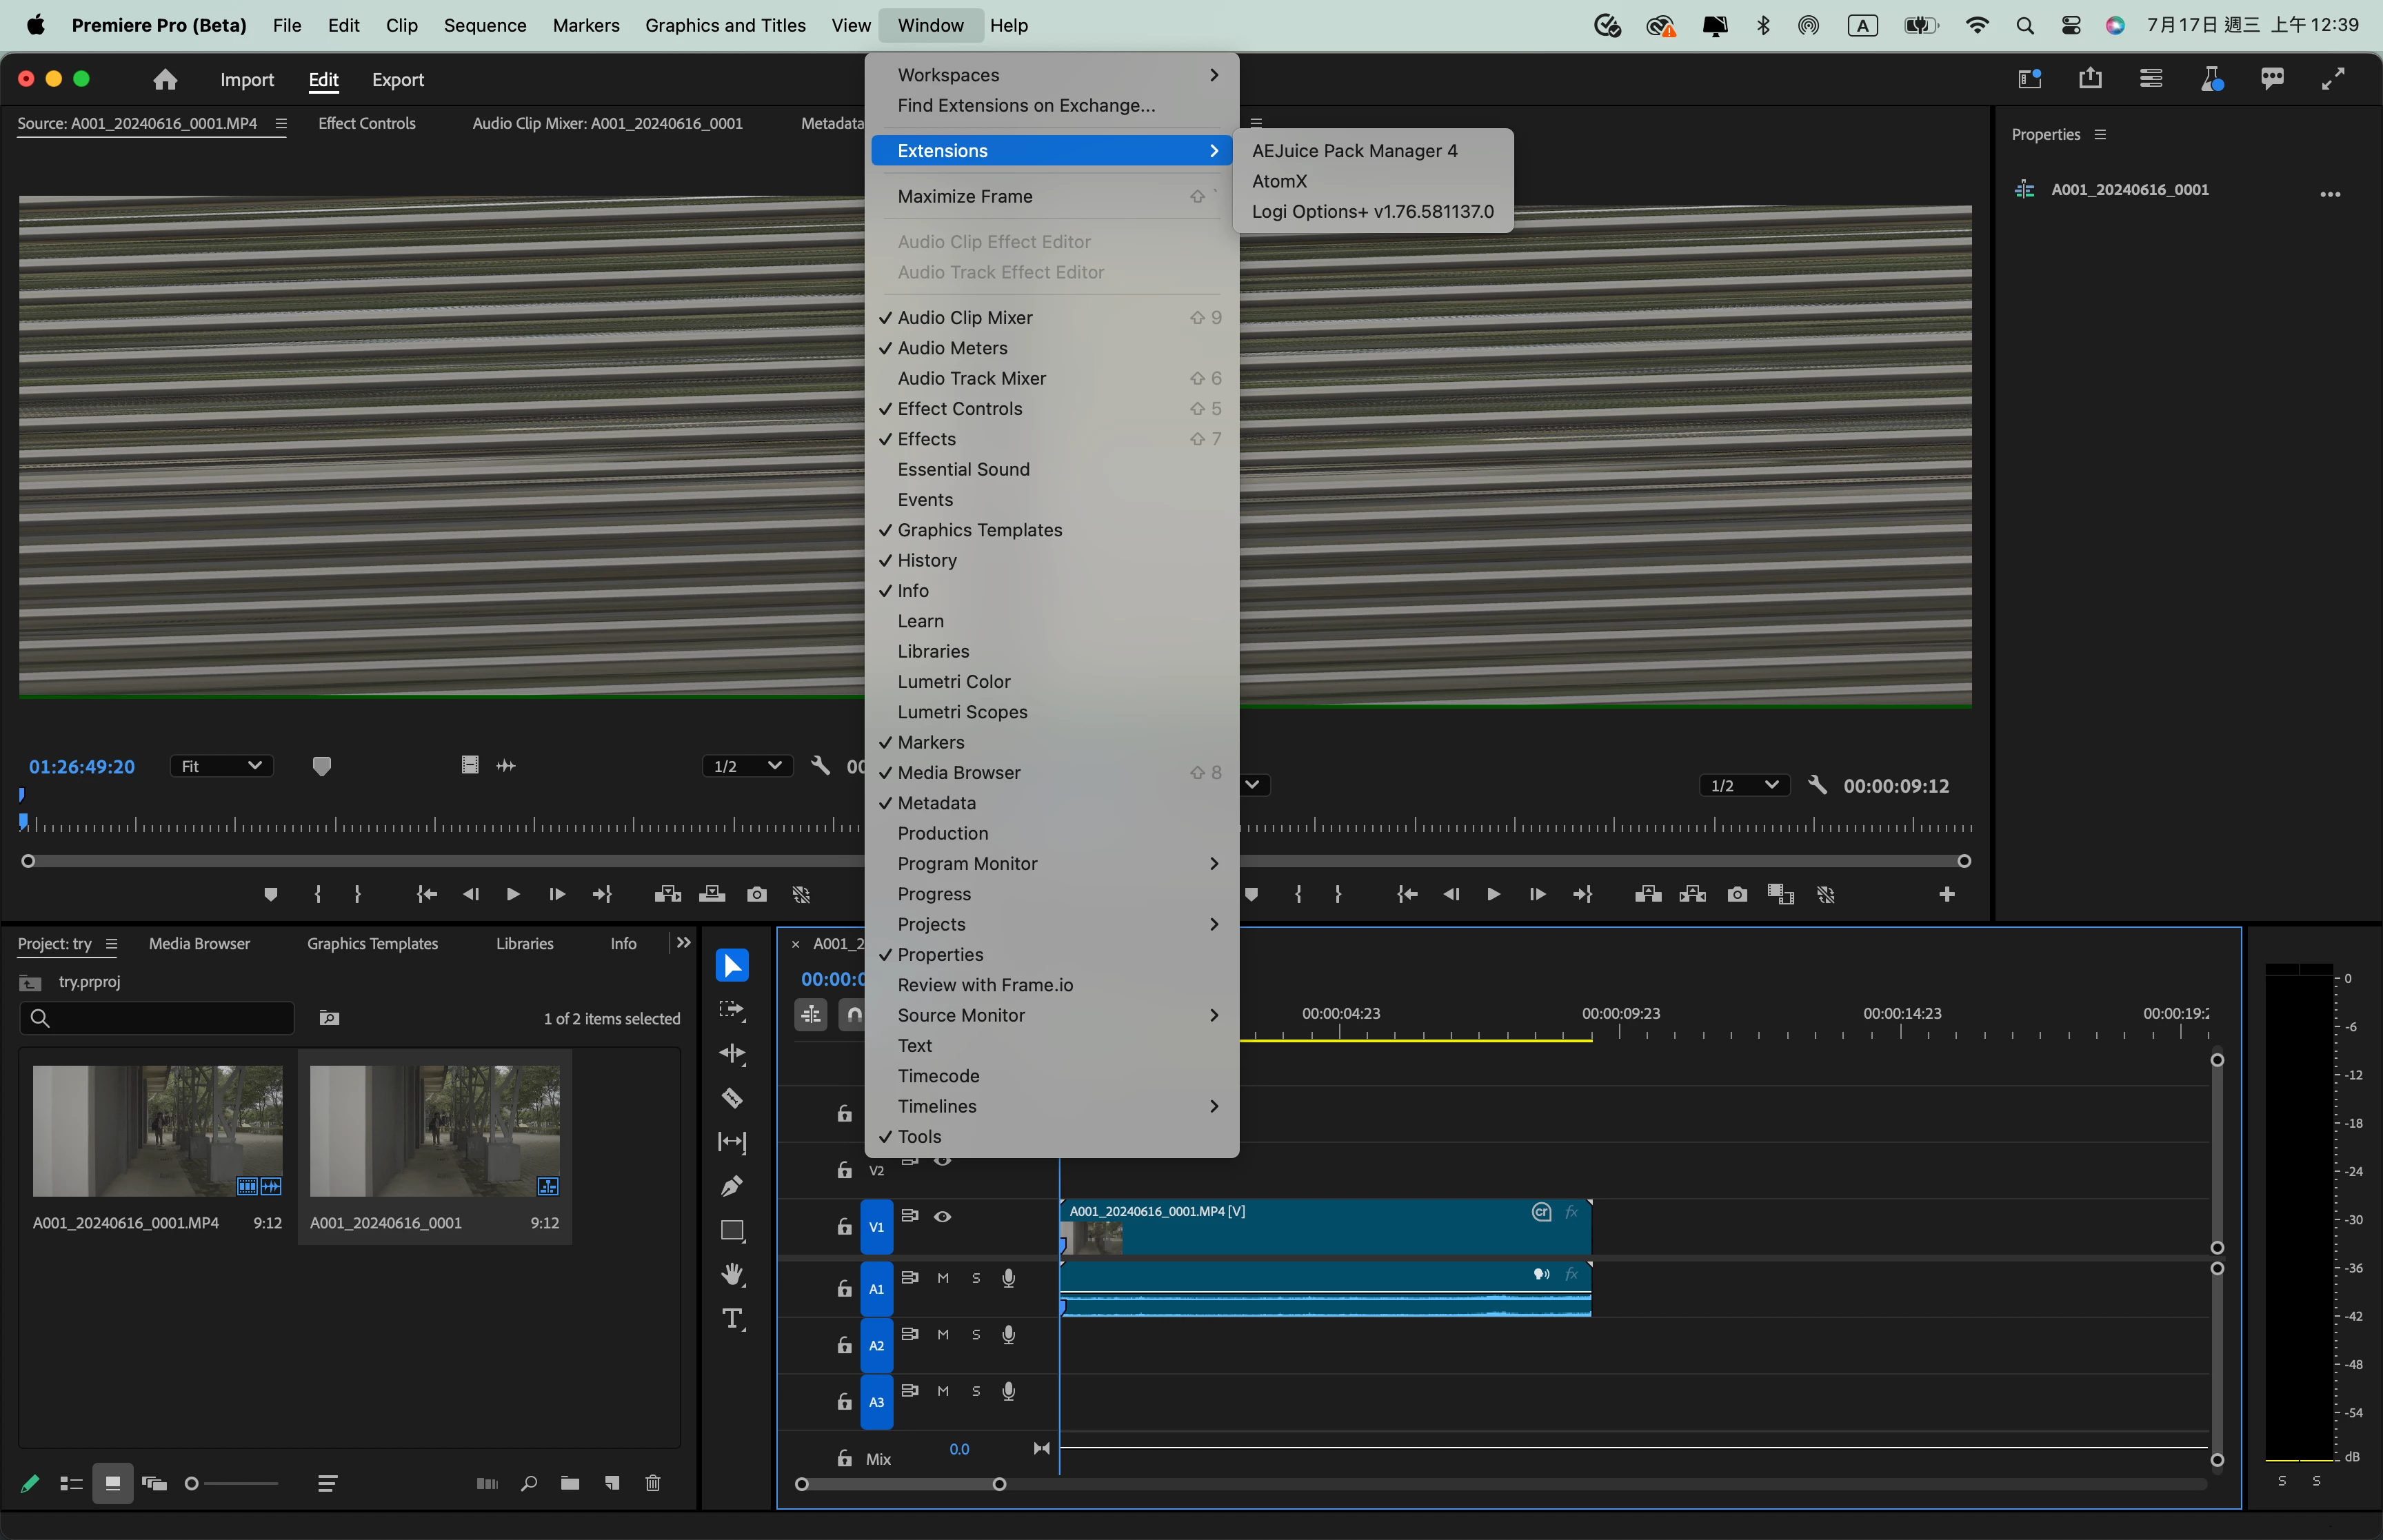Image resolution: width=2383 pixels, height=1540 pixels.
Task: Click the Export workspace button
Action: click(x=397, y=80)
